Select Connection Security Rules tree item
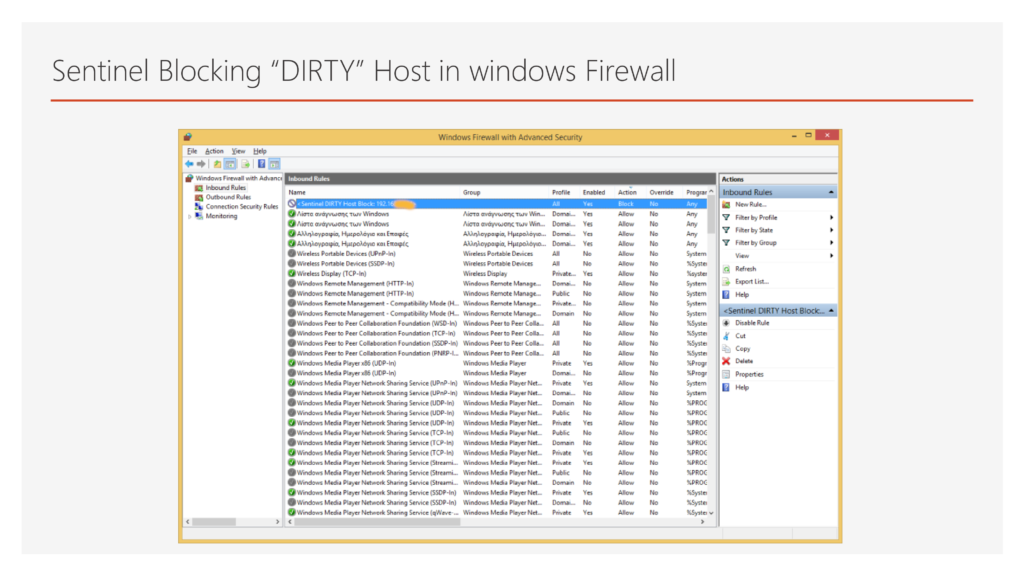 (x=241, y=207)
